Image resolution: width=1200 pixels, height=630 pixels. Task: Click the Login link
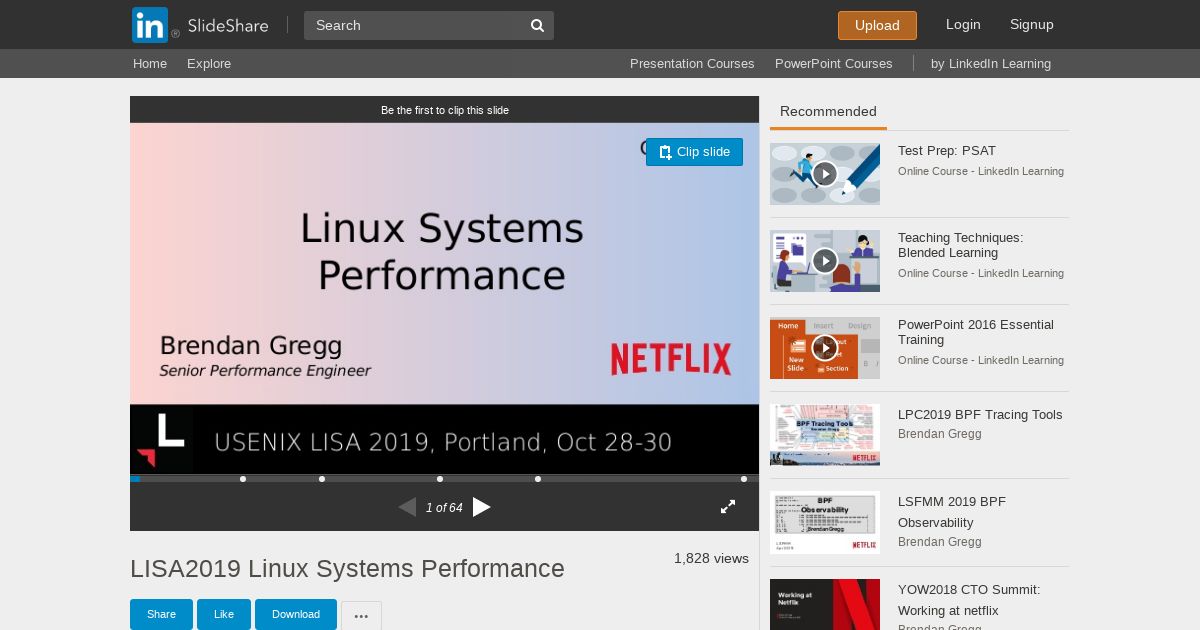point(963,24)
